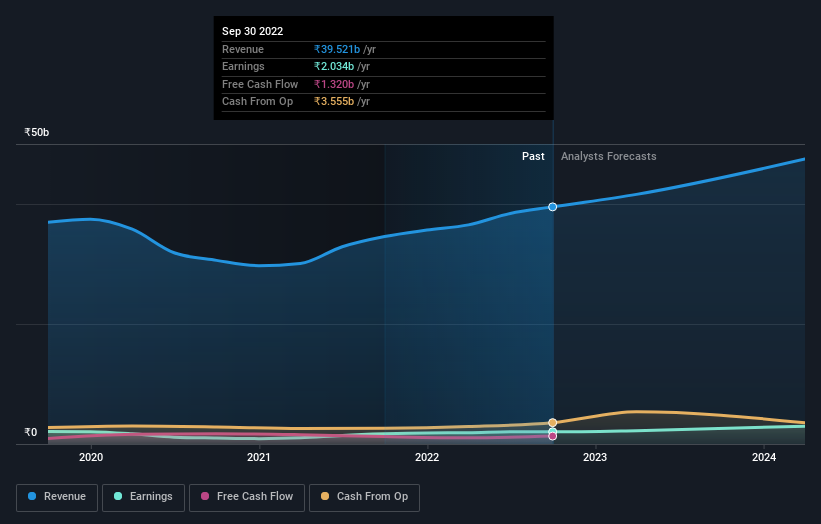
Task: Click the Free Cash Flow label in tooltip
Action: tap(260, 84)
